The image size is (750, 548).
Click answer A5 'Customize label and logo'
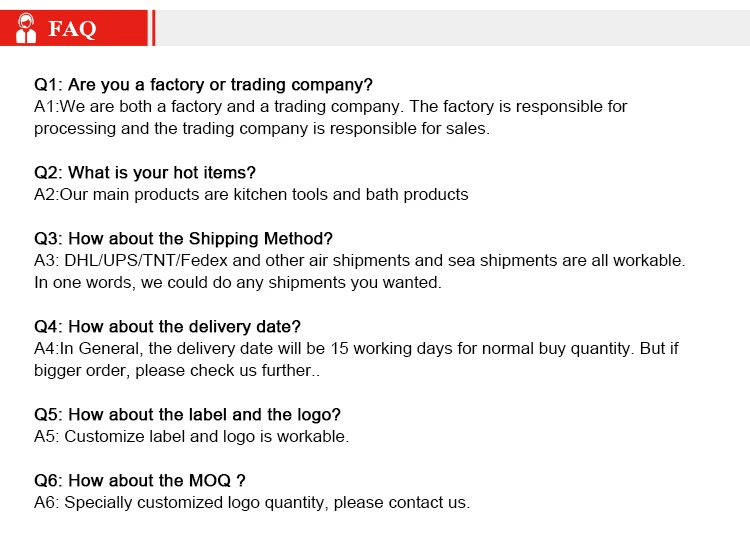pyautogui.click(x=191, y=436)
